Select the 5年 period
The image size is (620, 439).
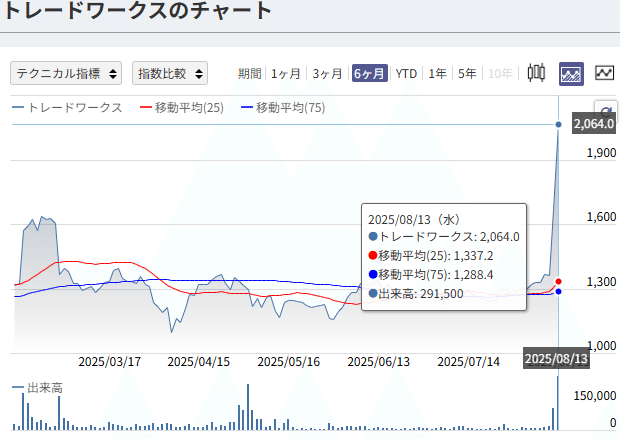(x=467, y=74)
